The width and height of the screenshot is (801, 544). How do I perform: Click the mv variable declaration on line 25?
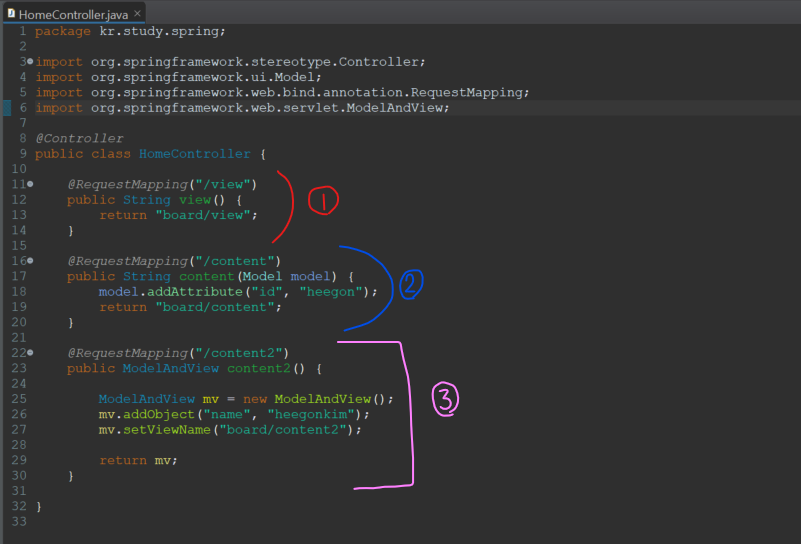pos(210,399)
